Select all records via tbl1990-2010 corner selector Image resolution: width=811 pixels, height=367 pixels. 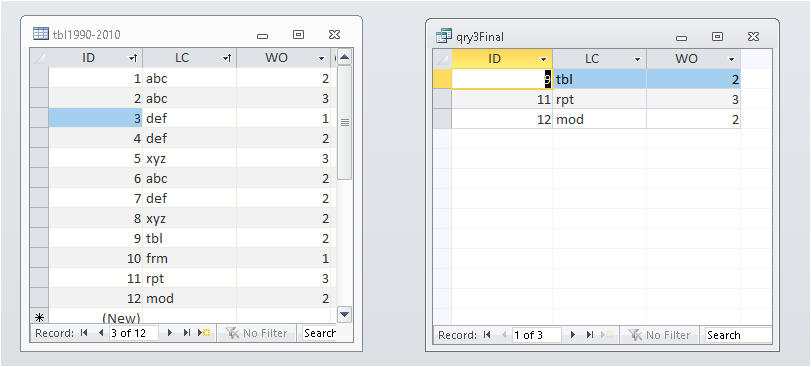39,58
